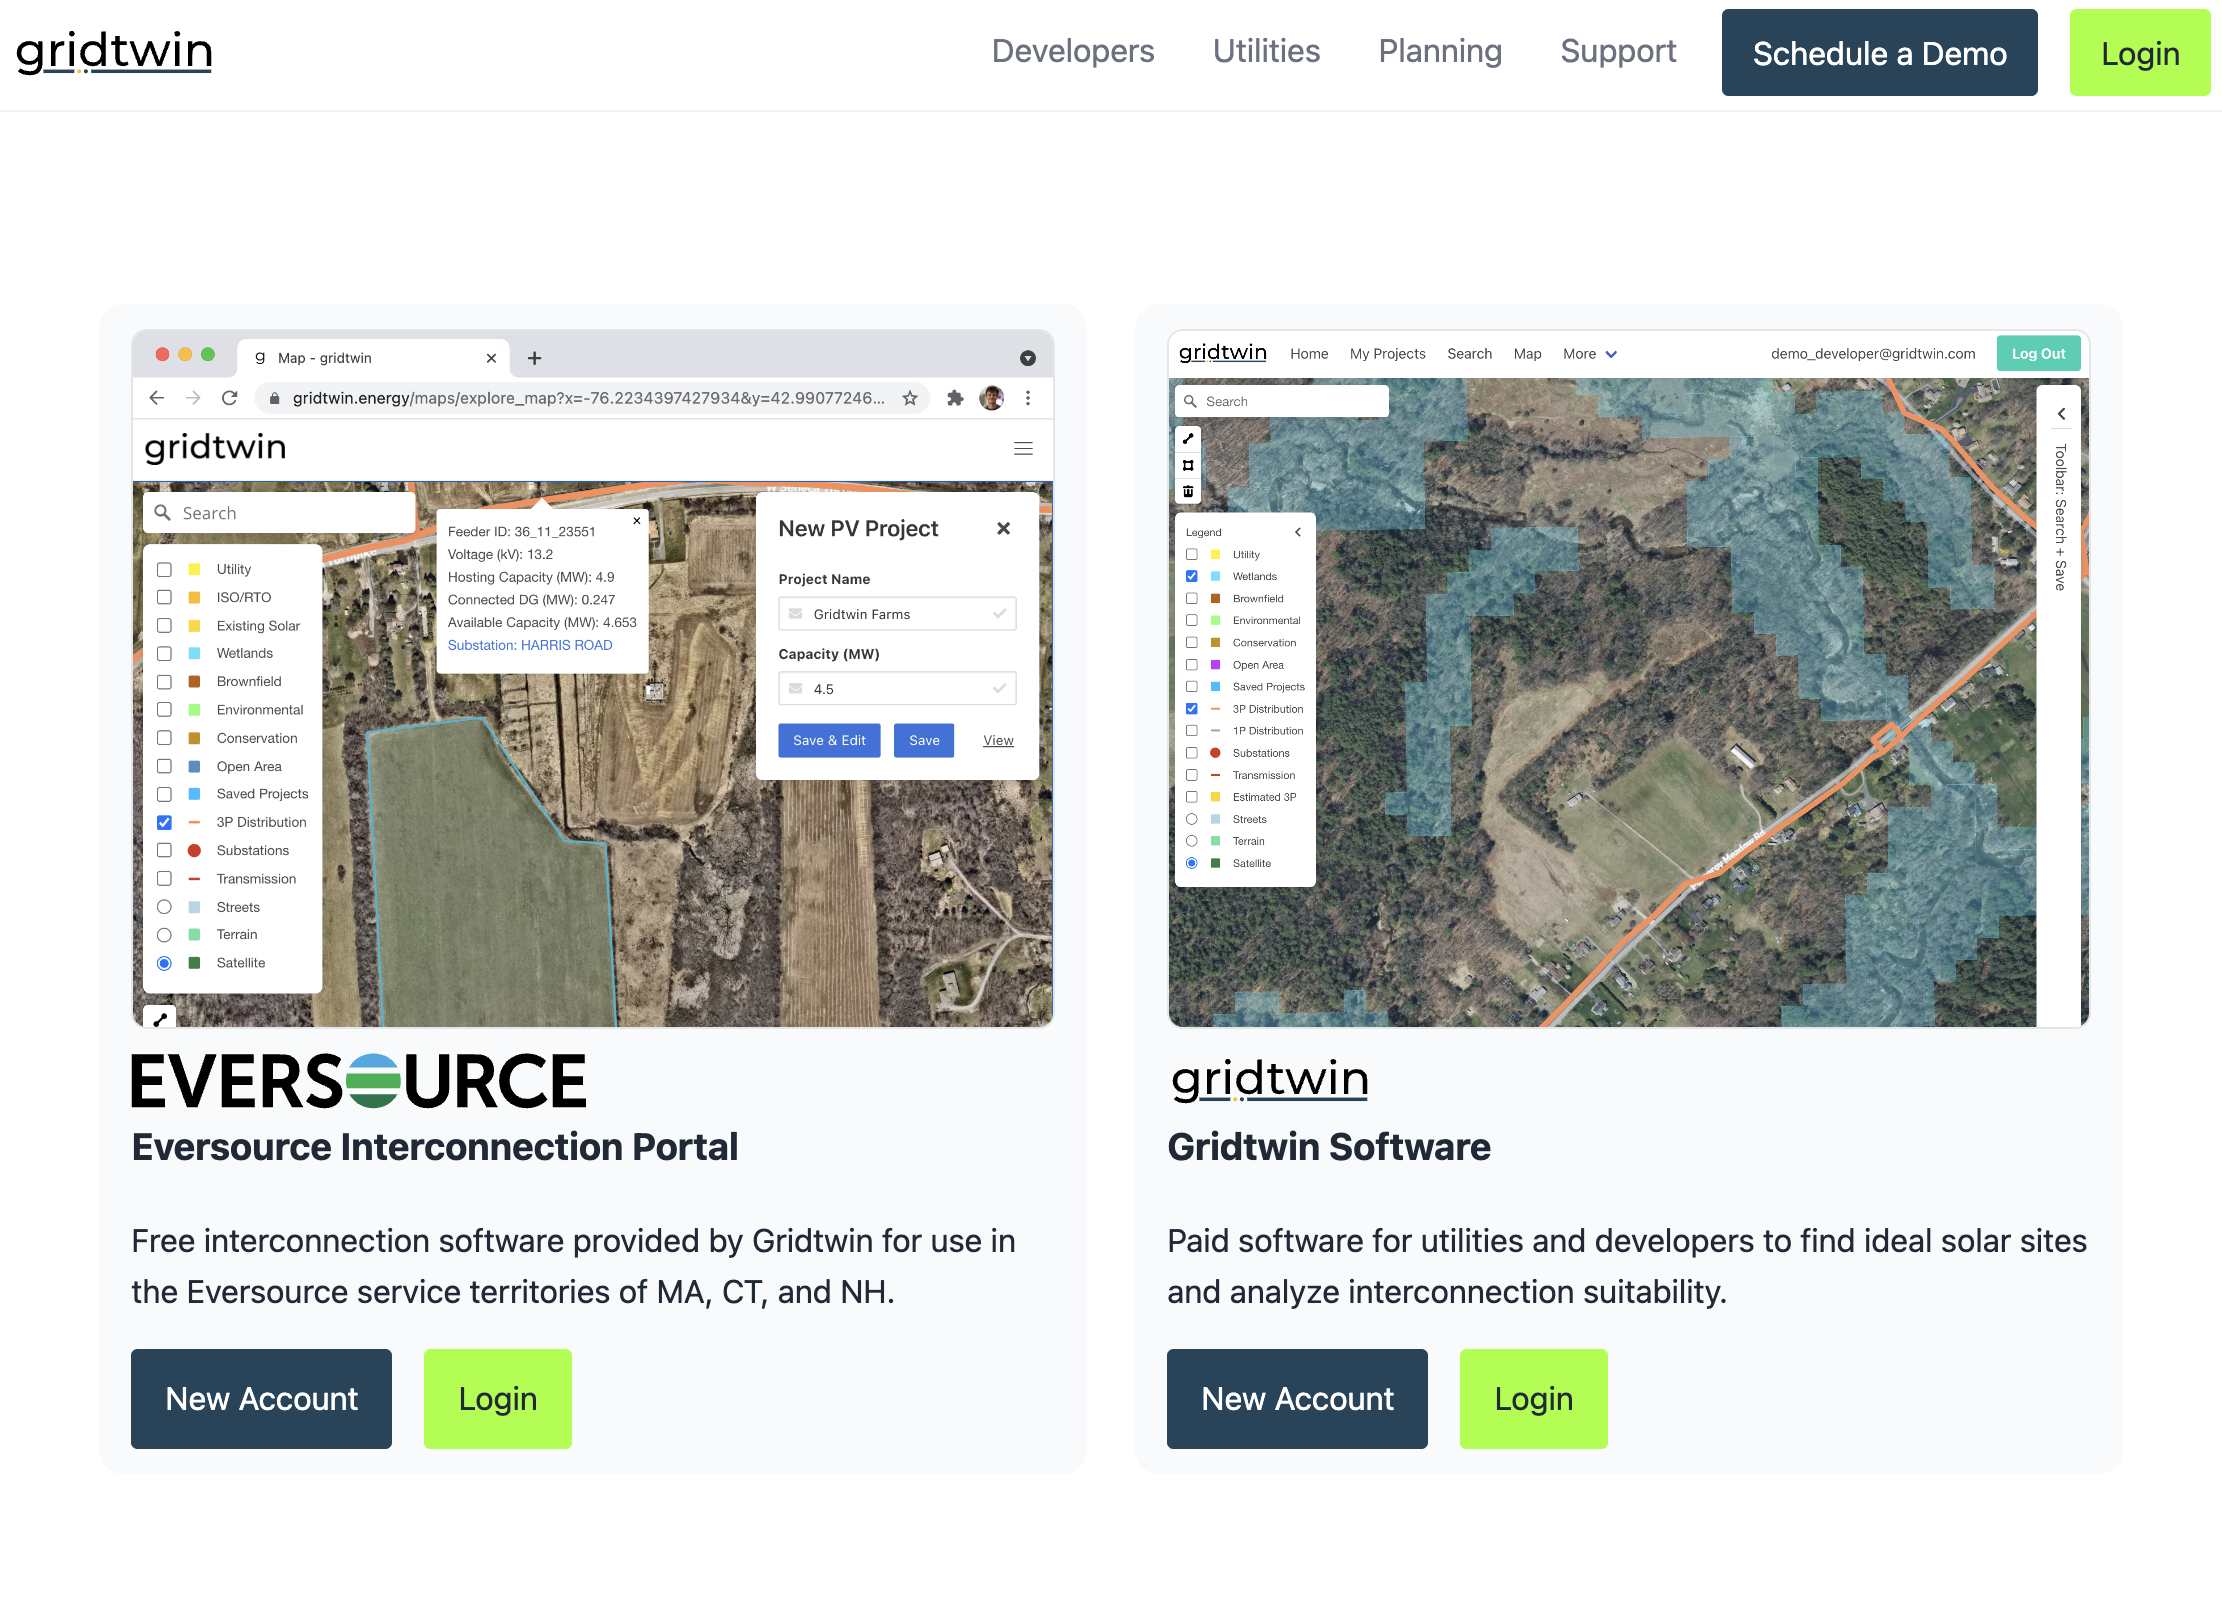Open the delete (trash) tool
The height and width of the screenshot is (1612, 2222).
(x=1188, y=491)
